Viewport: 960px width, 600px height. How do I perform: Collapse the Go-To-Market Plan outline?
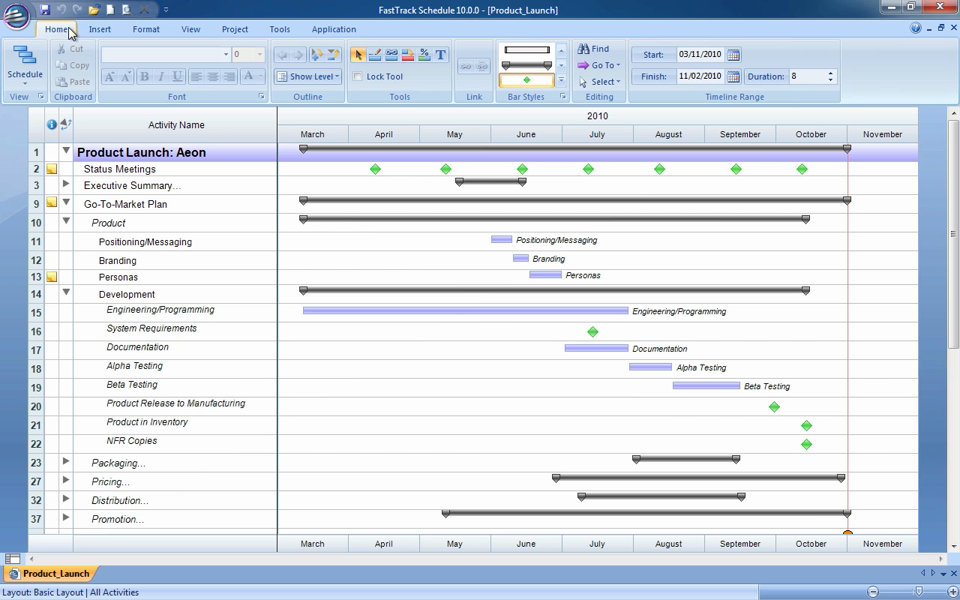point(66,203)
